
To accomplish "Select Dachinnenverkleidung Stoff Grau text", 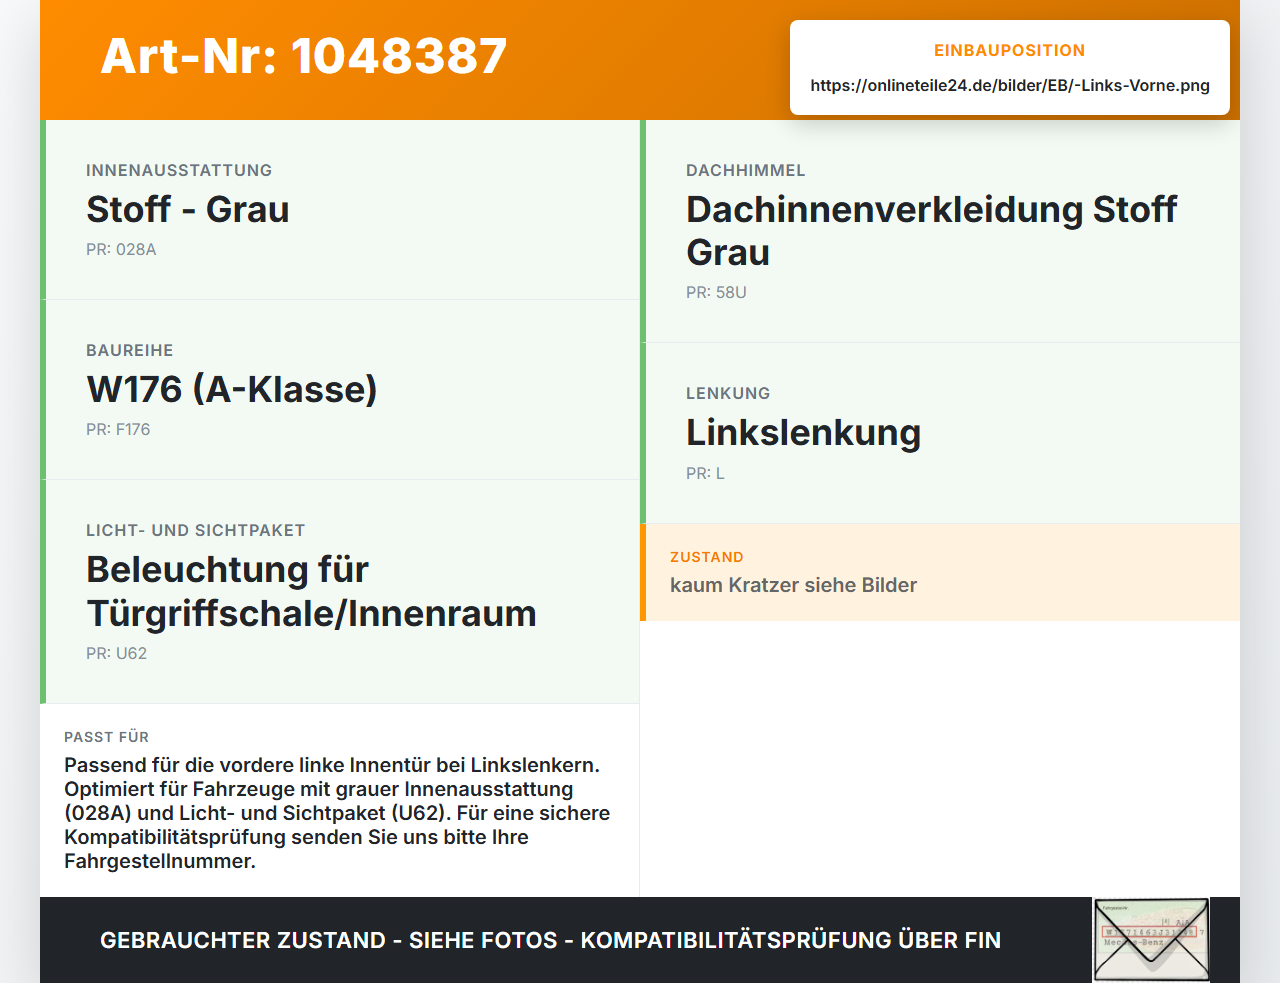I will (931, 231).
